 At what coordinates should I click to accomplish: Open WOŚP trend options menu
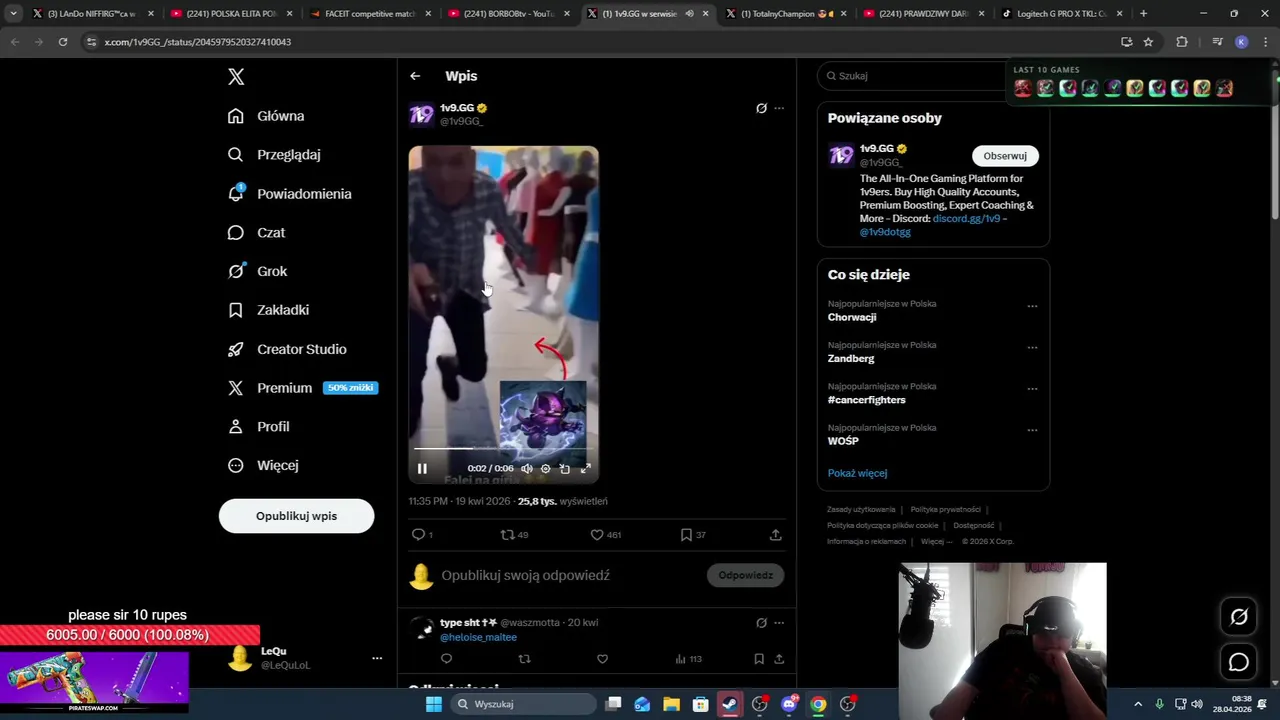click(1032, 430)
